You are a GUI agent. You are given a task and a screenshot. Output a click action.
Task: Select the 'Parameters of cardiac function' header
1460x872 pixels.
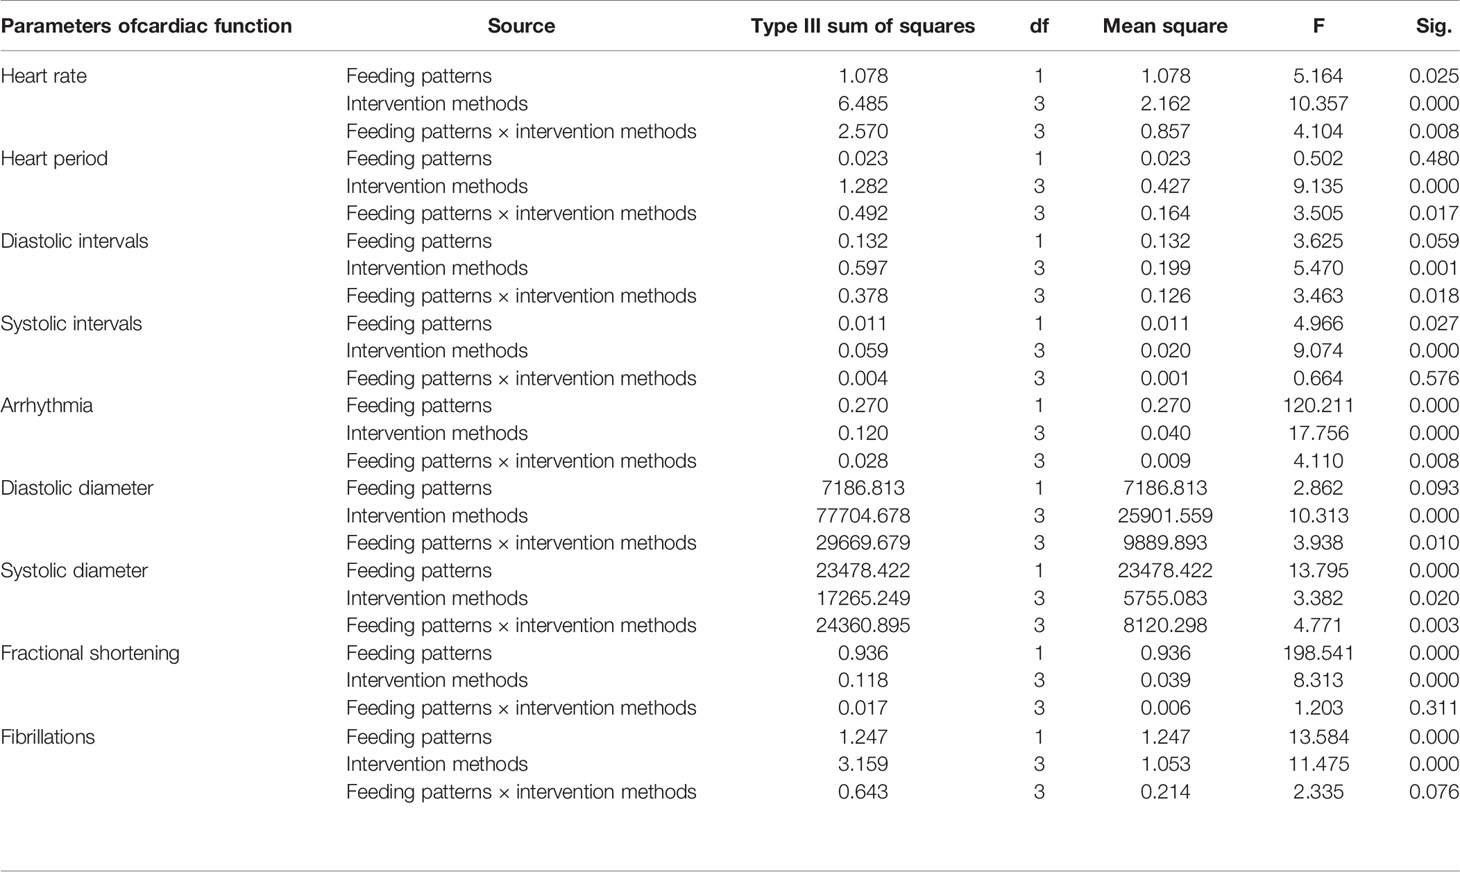(146, 27)
